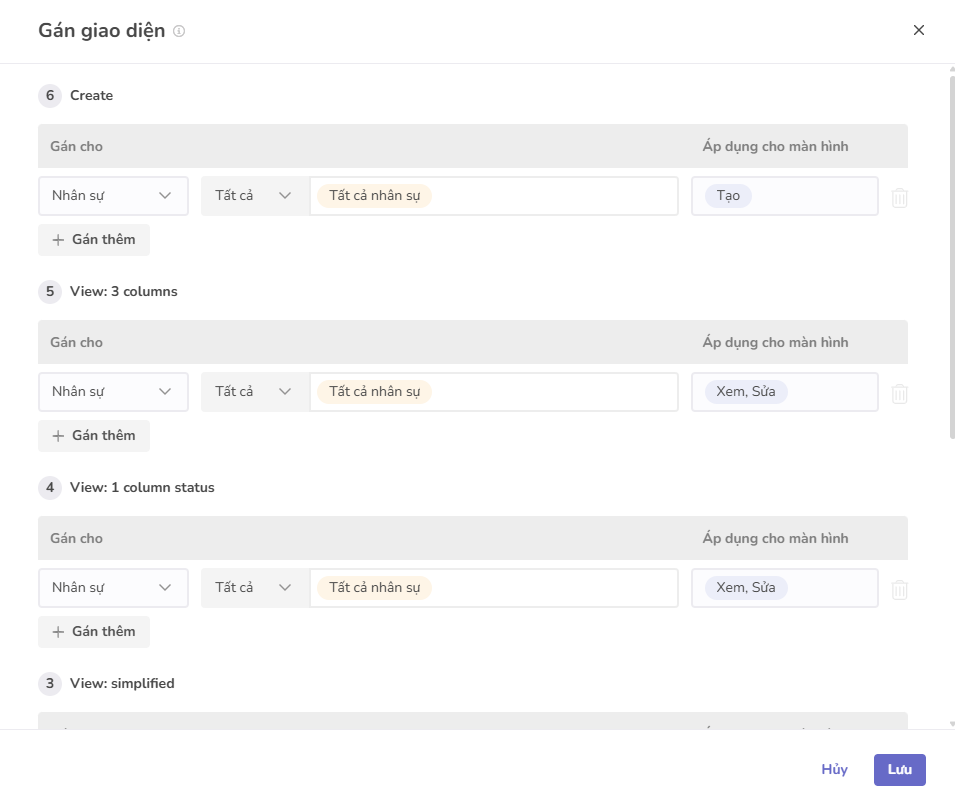The height and width of the screenshot is (807, 955).
Task: Click the Tạo screen field in Create section
Action: point(784,196)
